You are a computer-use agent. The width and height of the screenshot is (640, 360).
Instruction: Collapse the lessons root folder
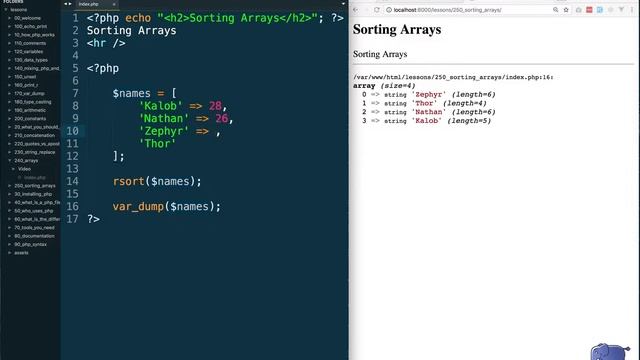[6, 9]
